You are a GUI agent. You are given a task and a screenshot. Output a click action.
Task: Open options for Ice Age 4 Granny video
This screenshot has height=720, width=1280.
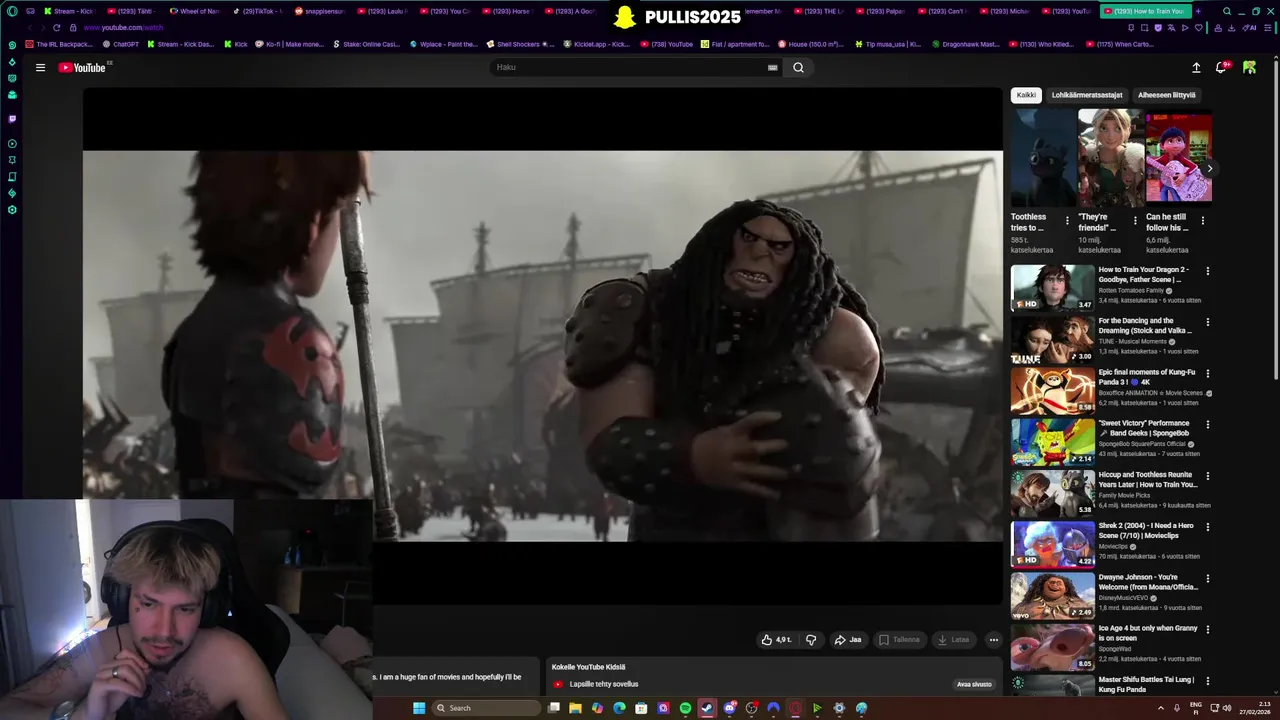(x=1207, y=629)
